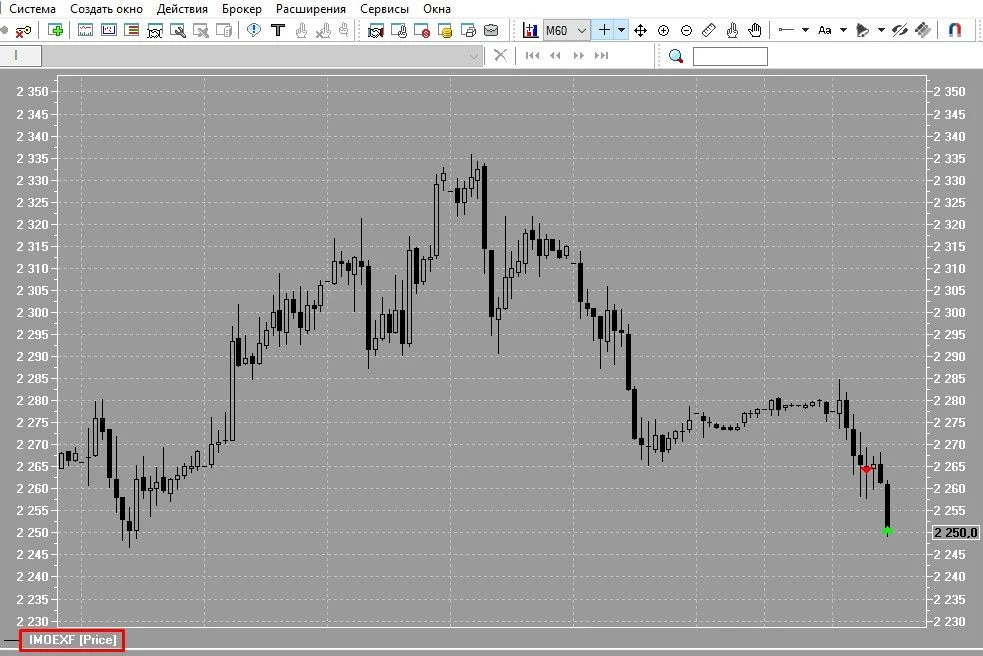Click the handshake deals window icon
The height and width of the screenshot is (656, 983).
point(376,30)
